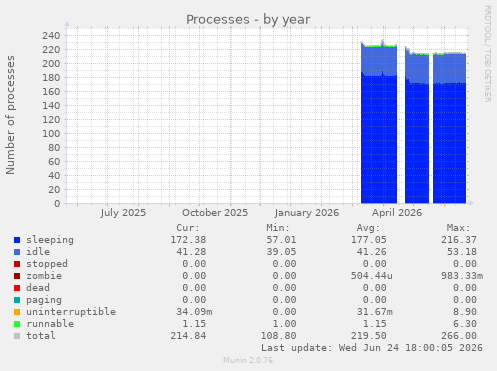Click idle maximum value 53.18
The image size is (497, 371).
462,252
